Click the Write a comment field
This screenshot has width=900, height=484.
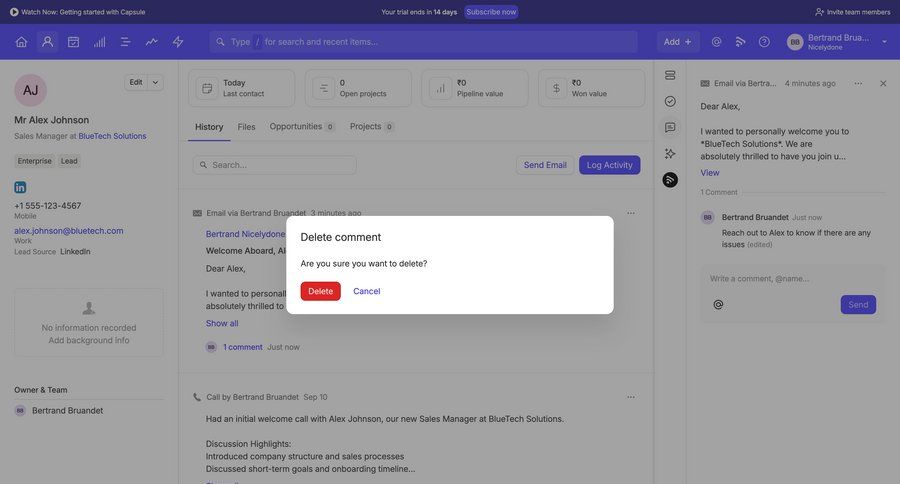click(790, 278)
